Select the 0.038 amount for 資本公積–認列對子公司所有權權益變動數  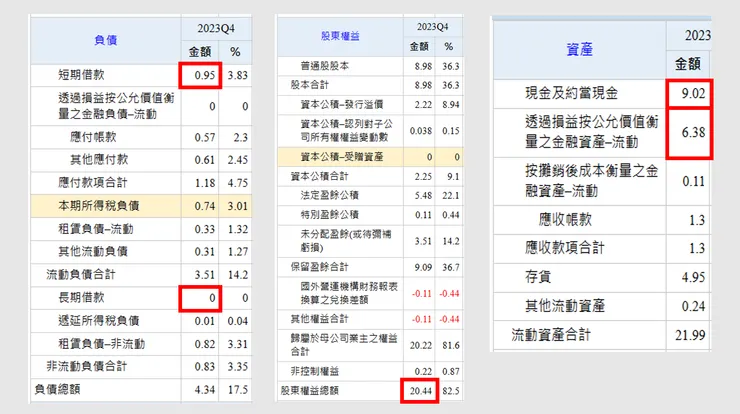(x=420, y=131)
